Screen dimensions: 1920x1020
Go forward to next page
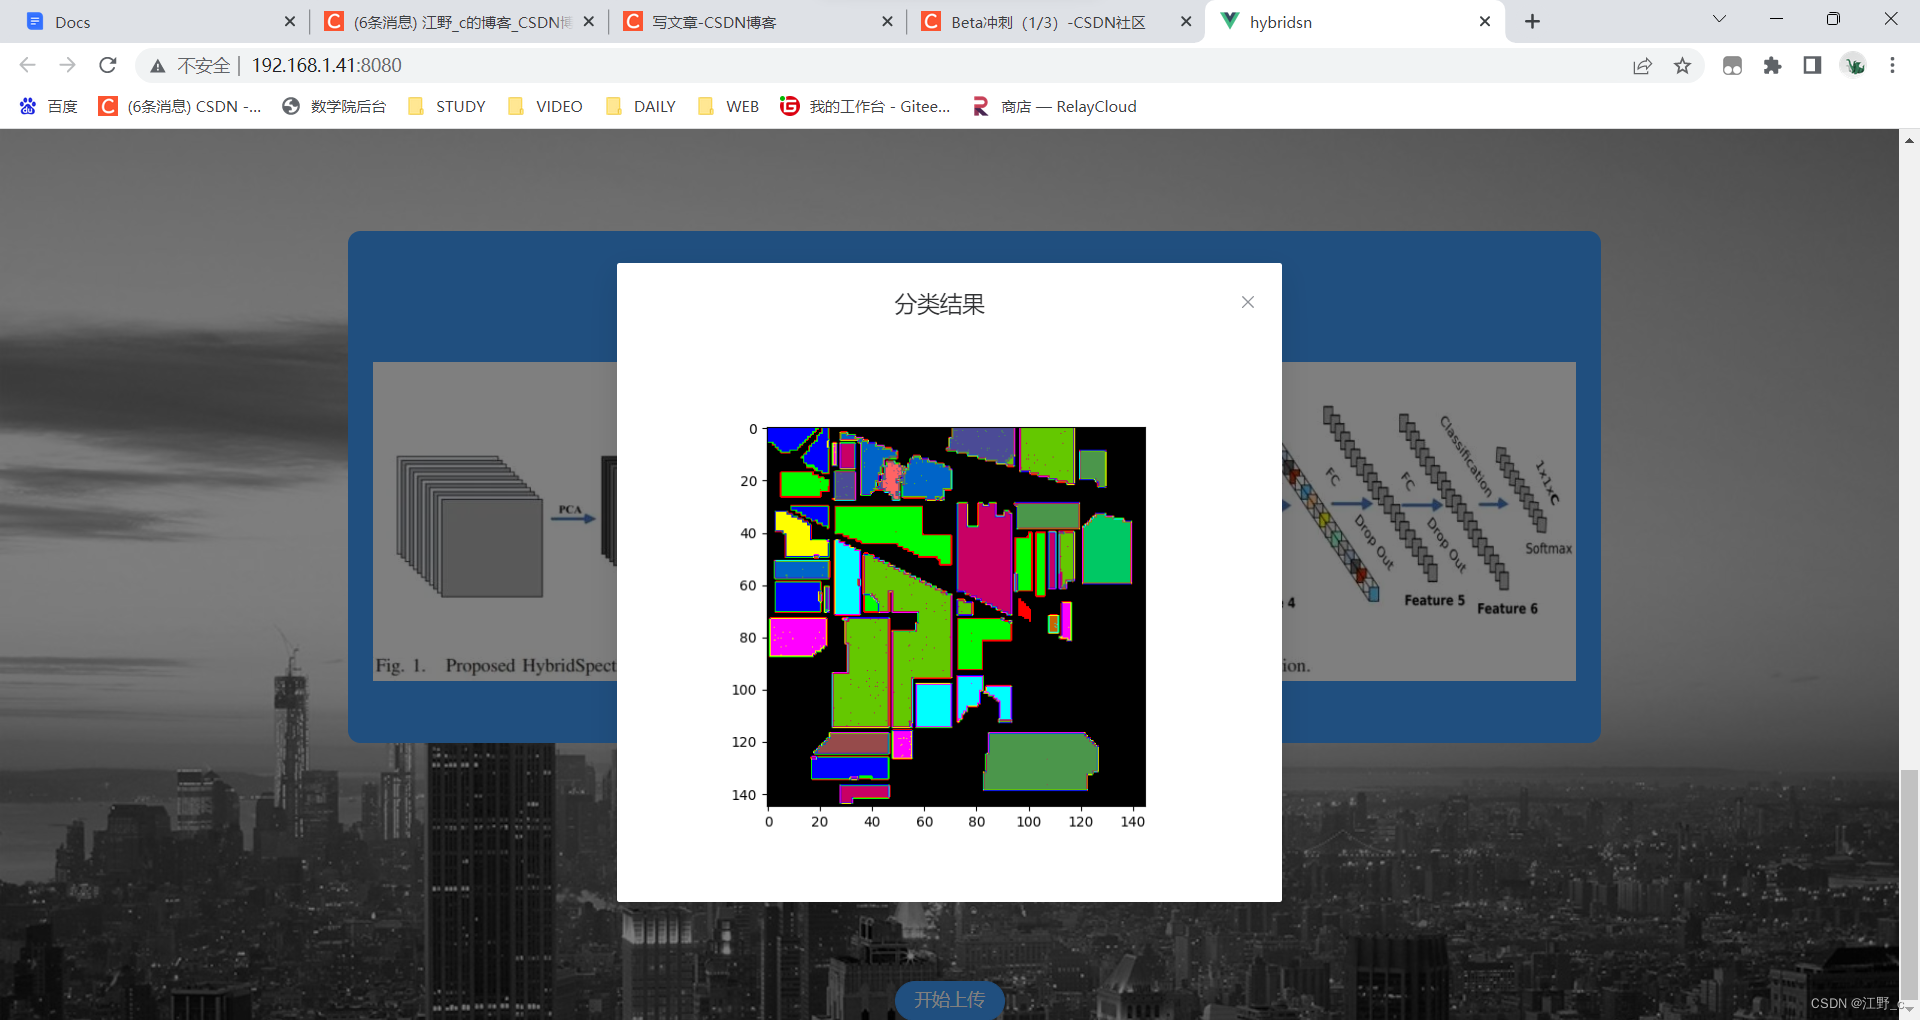(x=67, y=65)
